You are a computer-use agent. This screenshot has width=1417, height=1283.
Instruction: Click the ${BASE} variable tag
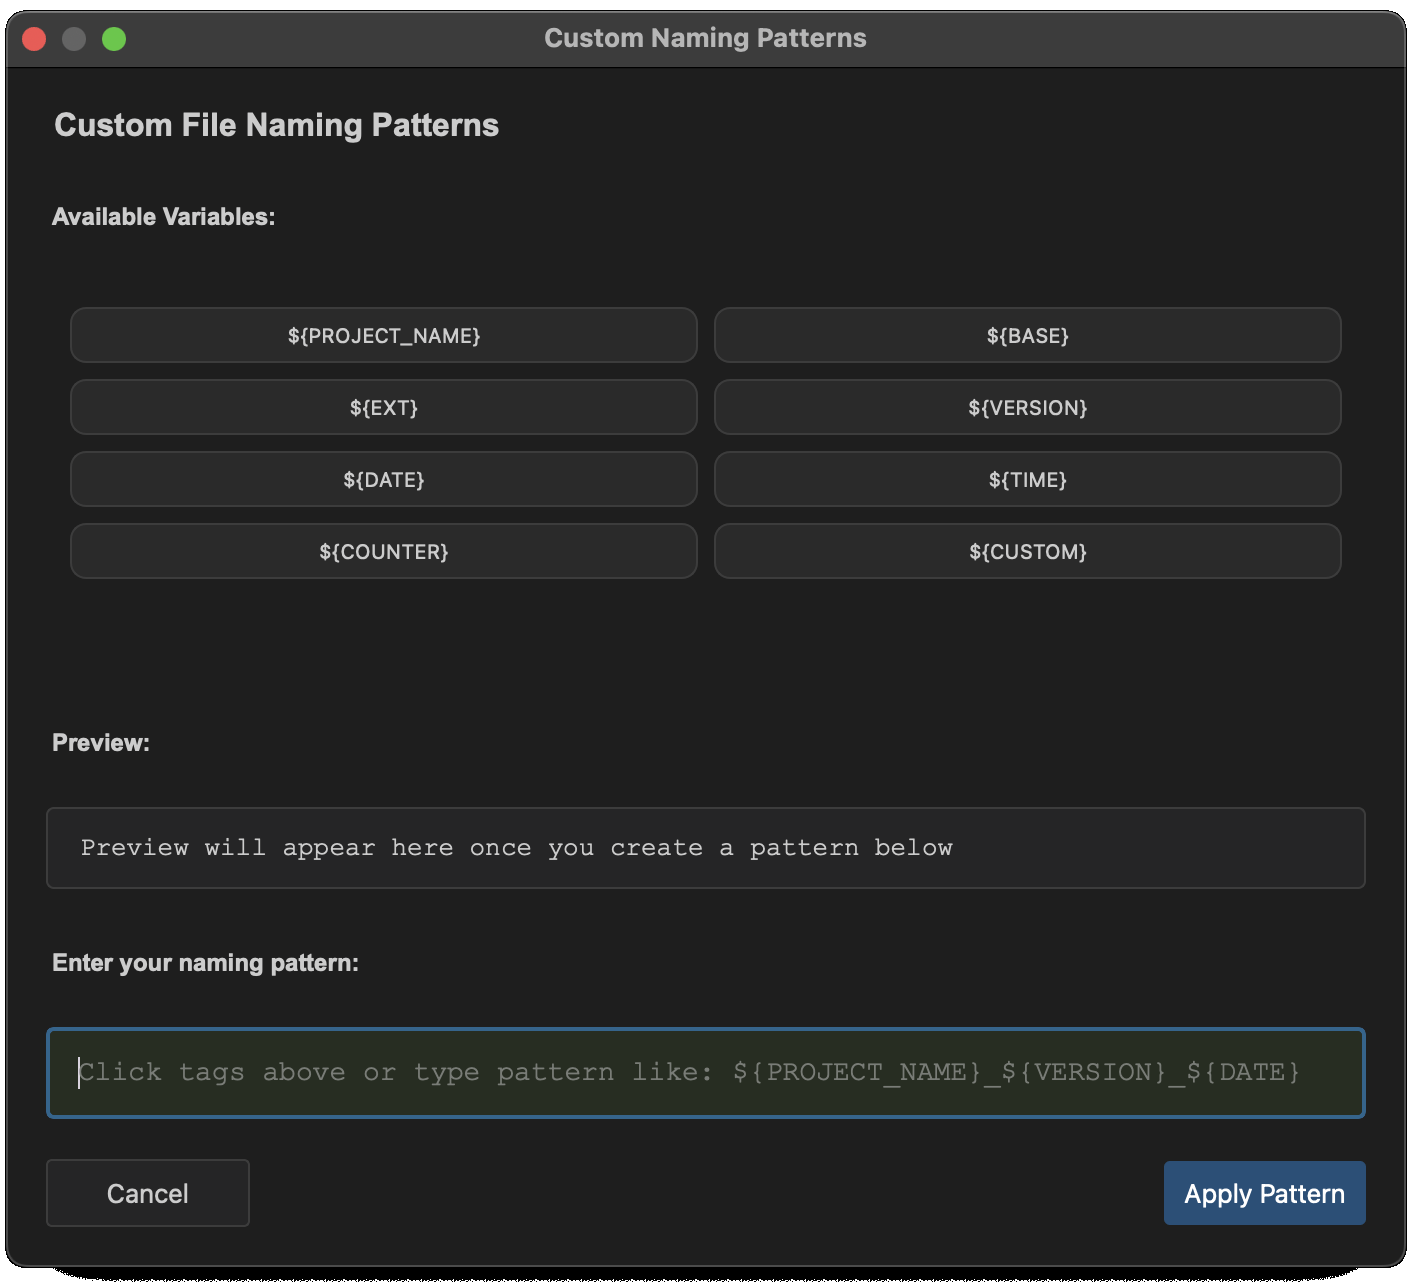click(x=1027, y=335)
